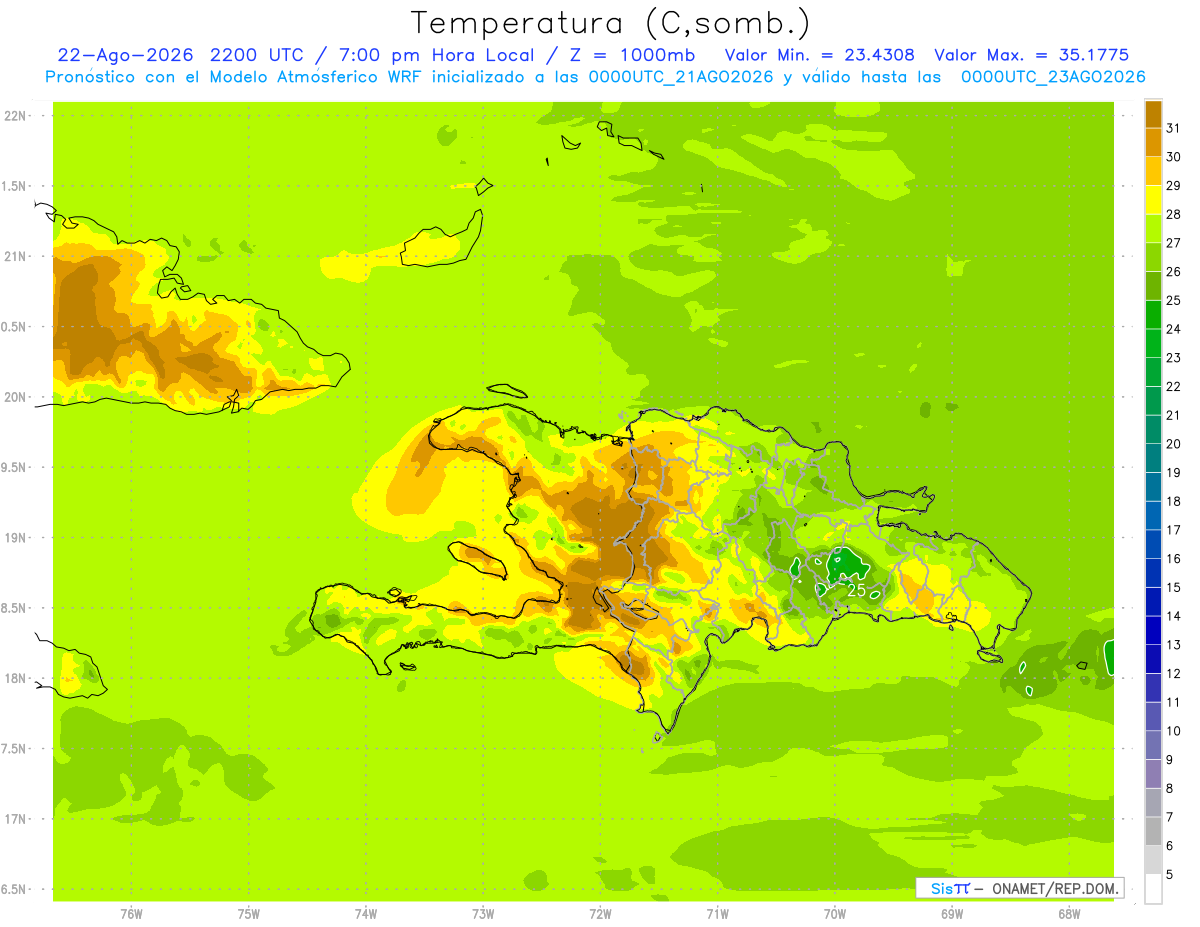The image size is (1200, 927).
Task: Click the 22N latitude axis label
Action: tap(16, 116)
